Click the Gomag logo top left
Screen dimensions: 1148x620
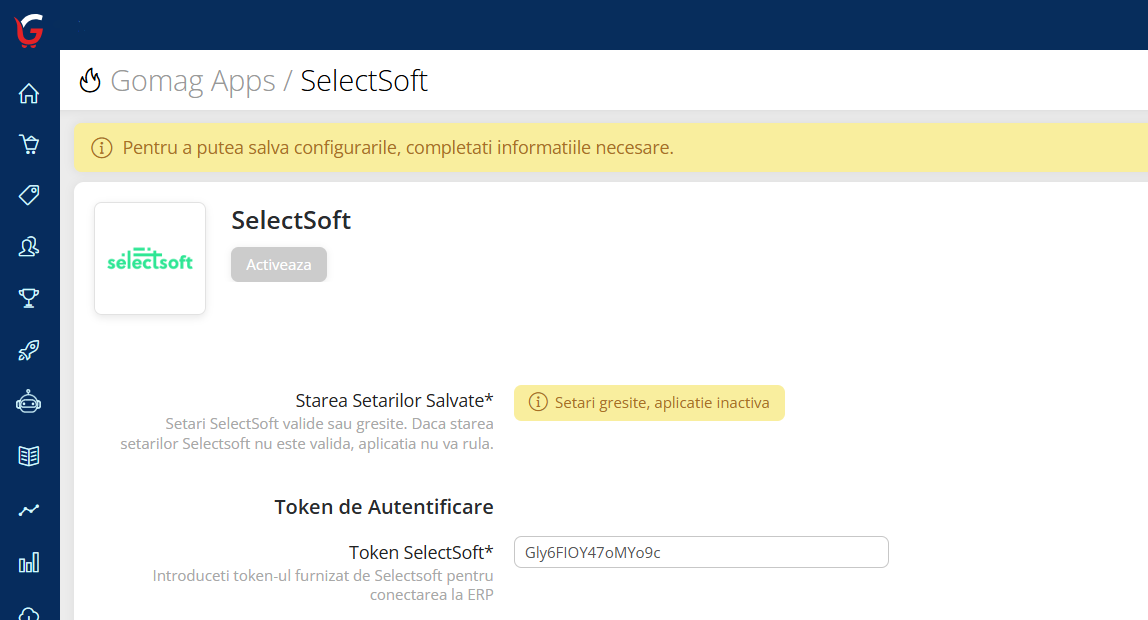[27, 30]
